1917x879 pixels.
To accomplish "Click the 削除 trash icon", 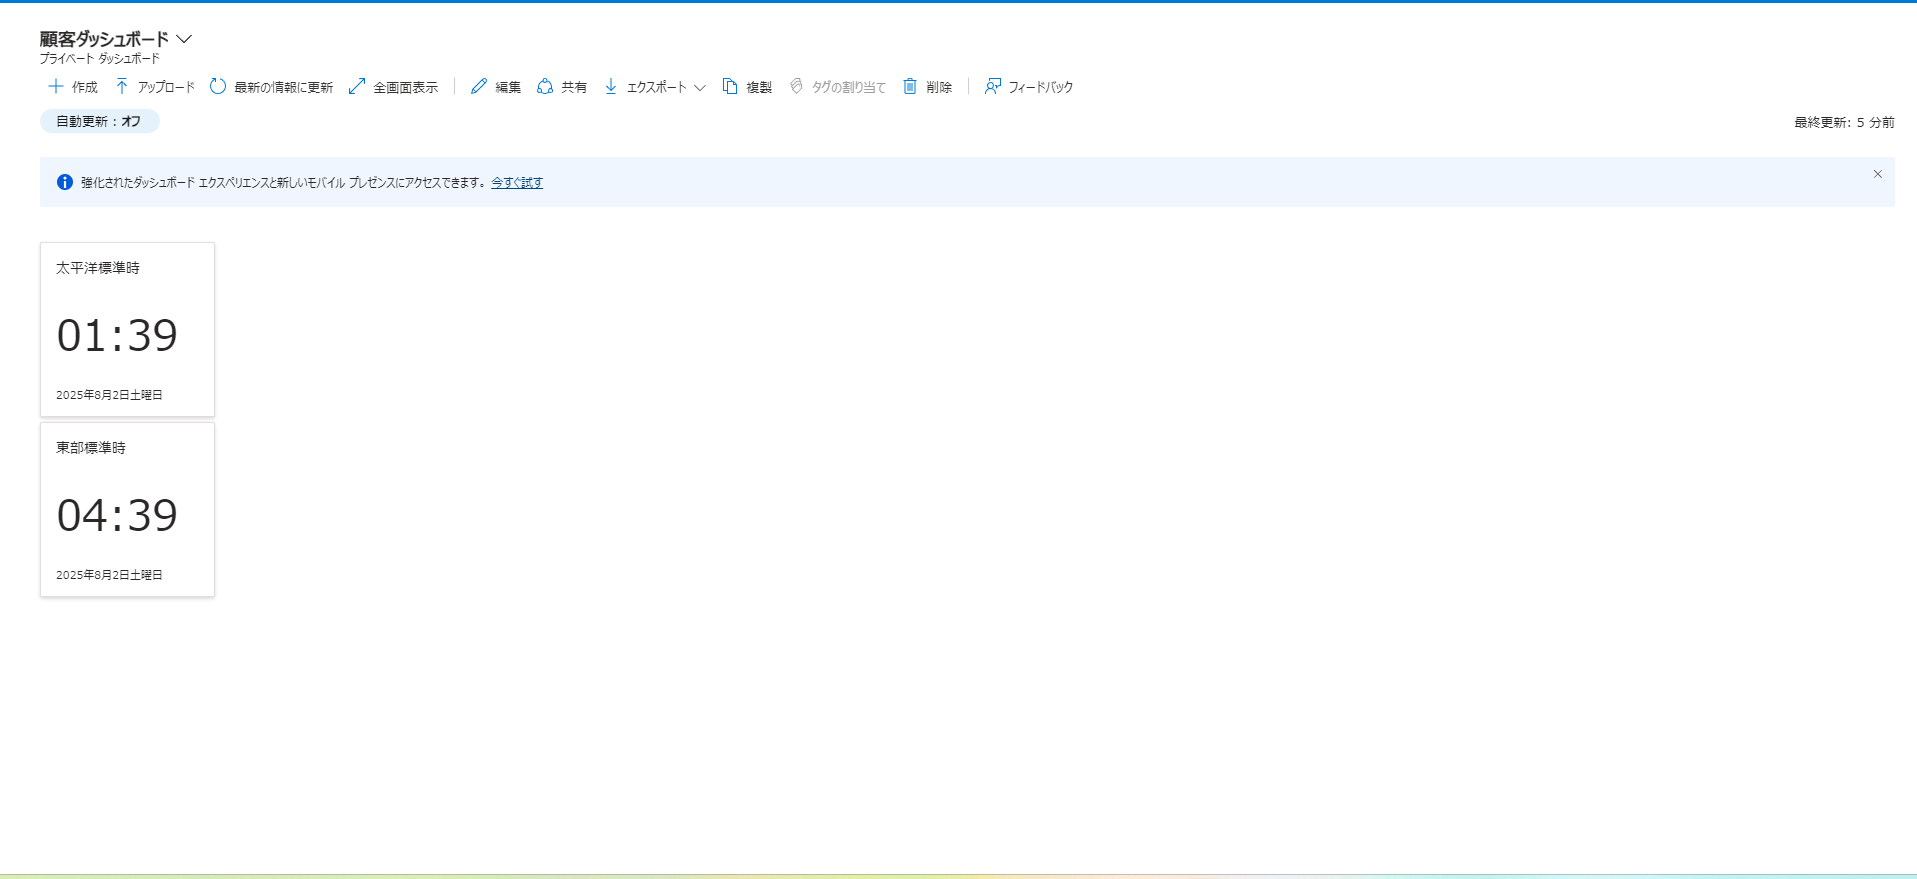I will tap(910, 87).
